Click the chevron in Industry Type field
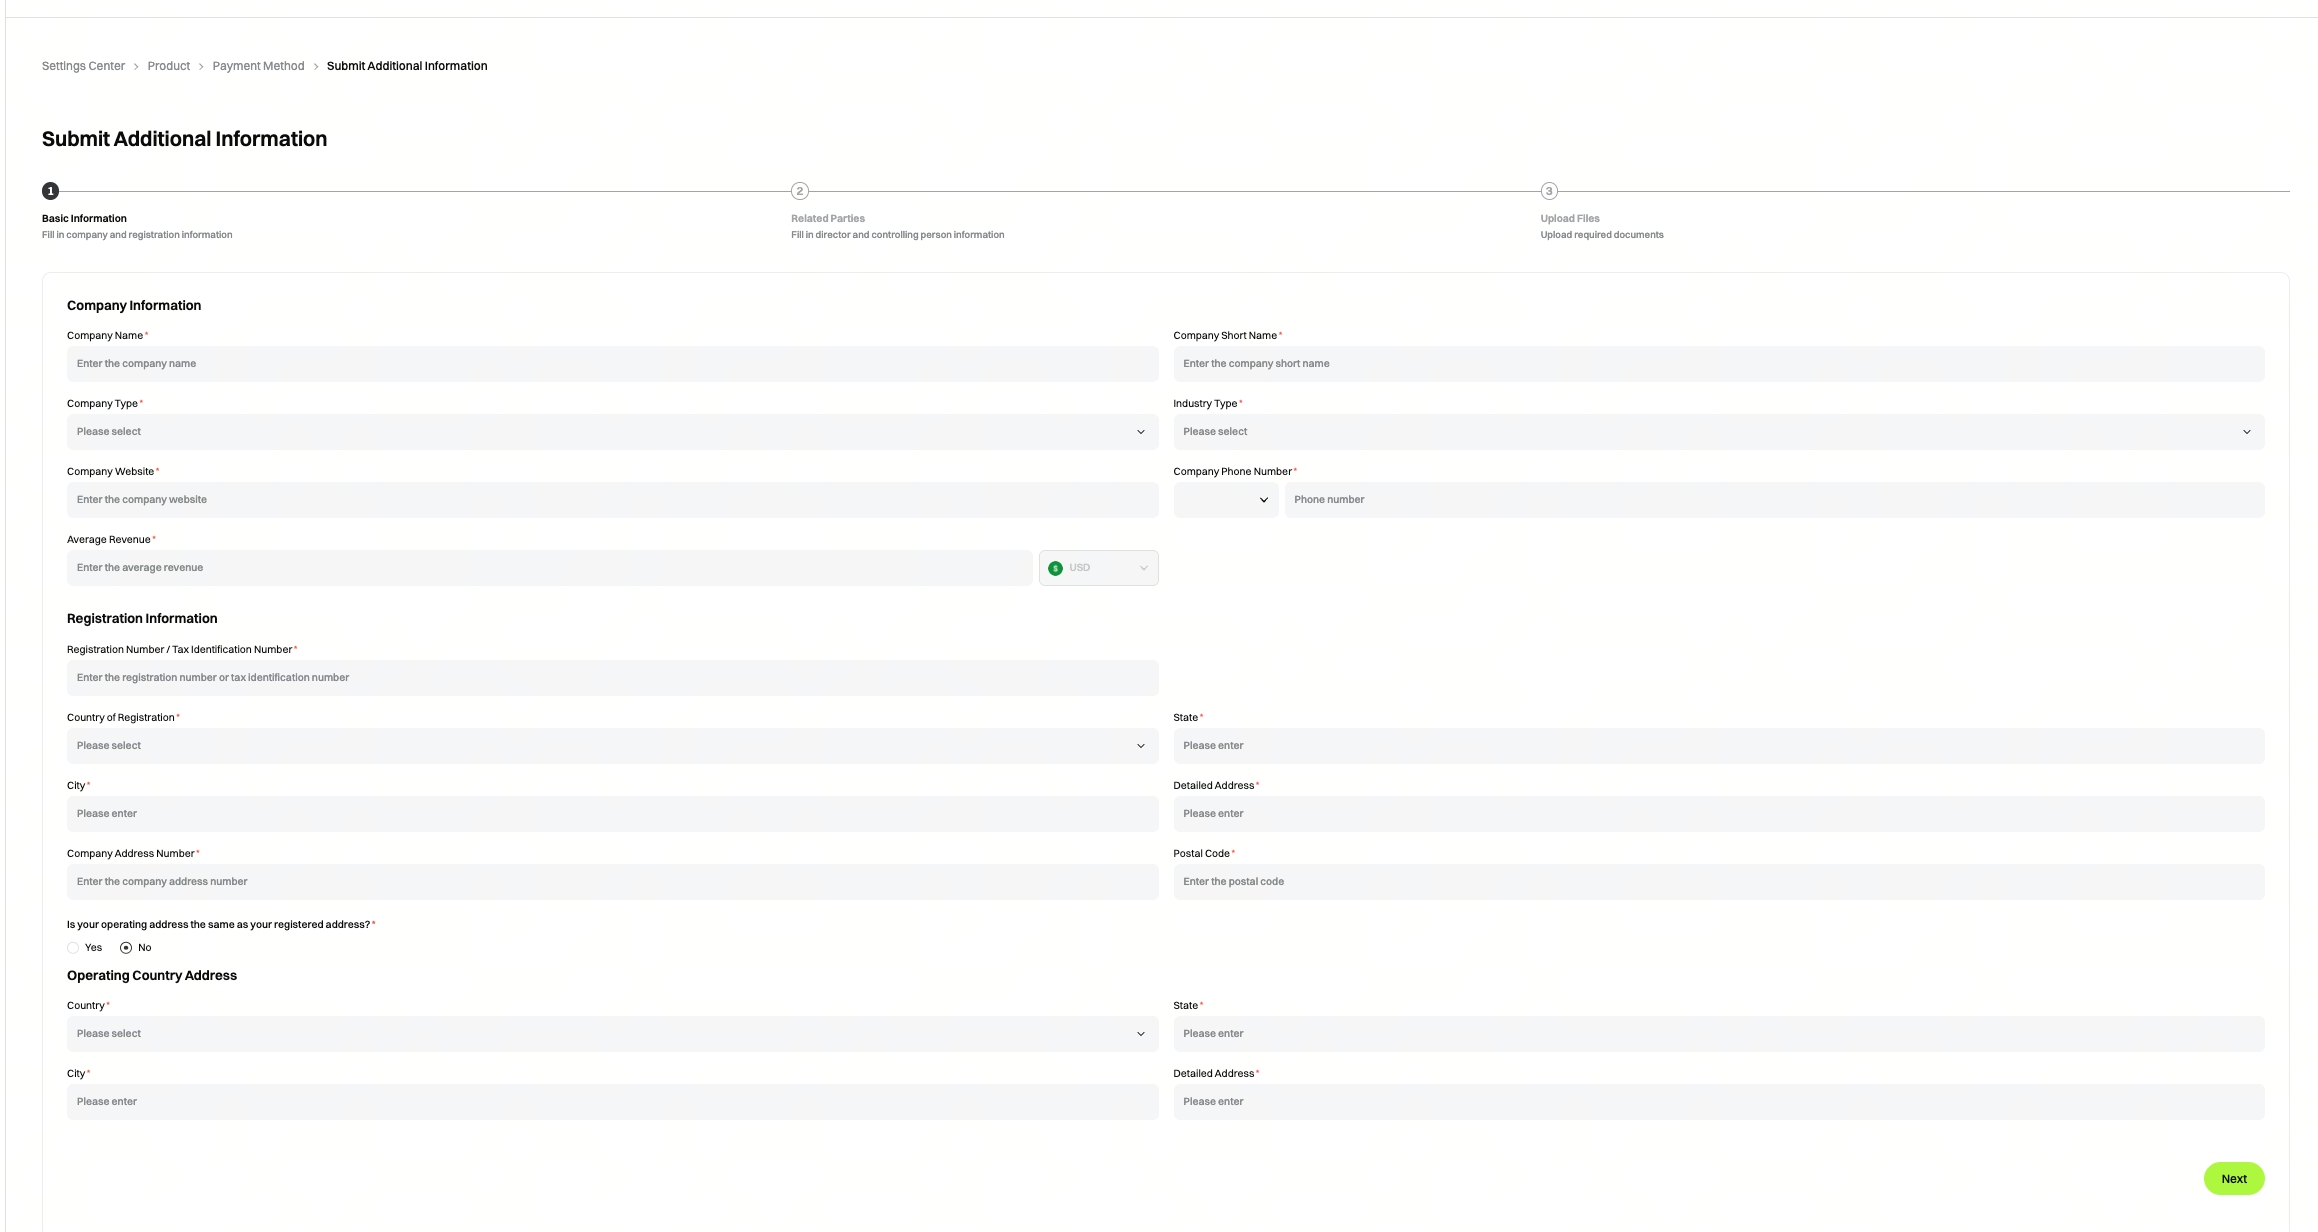This screenshot has height=1232, width=2318. tap(2246, 432)
